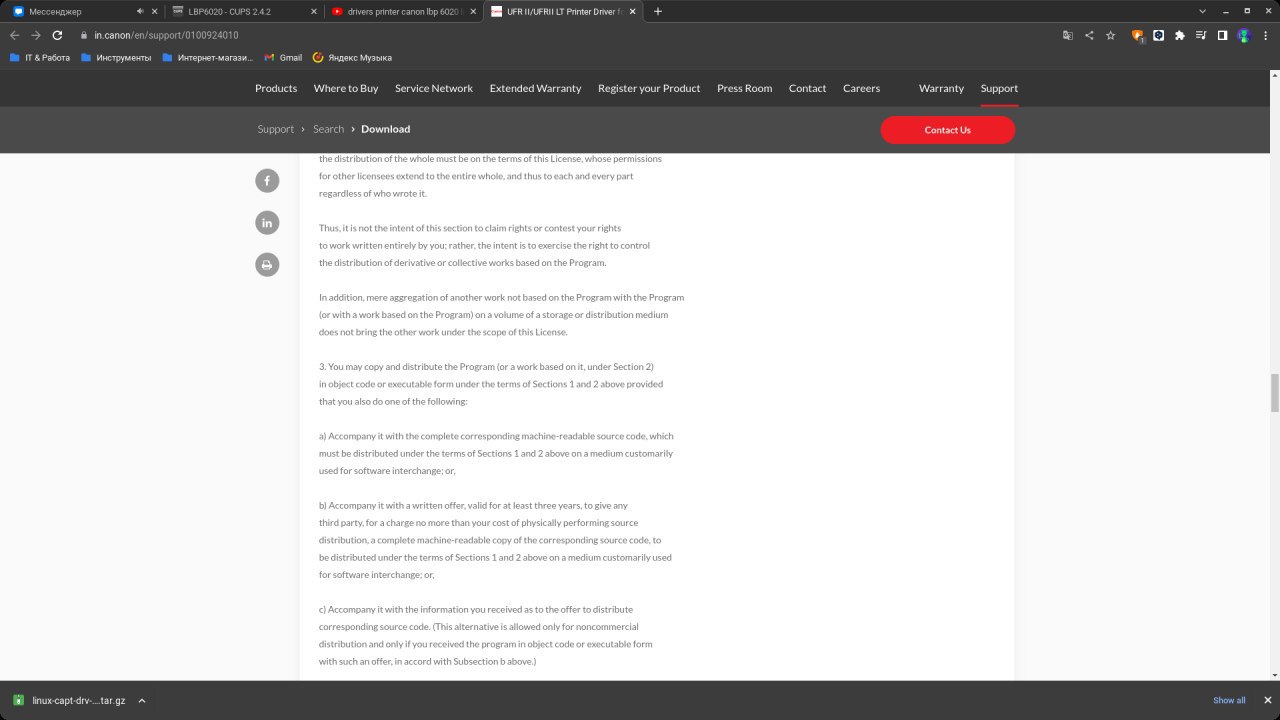The image size is (1280, 720).
Task: Open the Extensions puzzle-piece menu
Action: click(x=1180, y=35)
